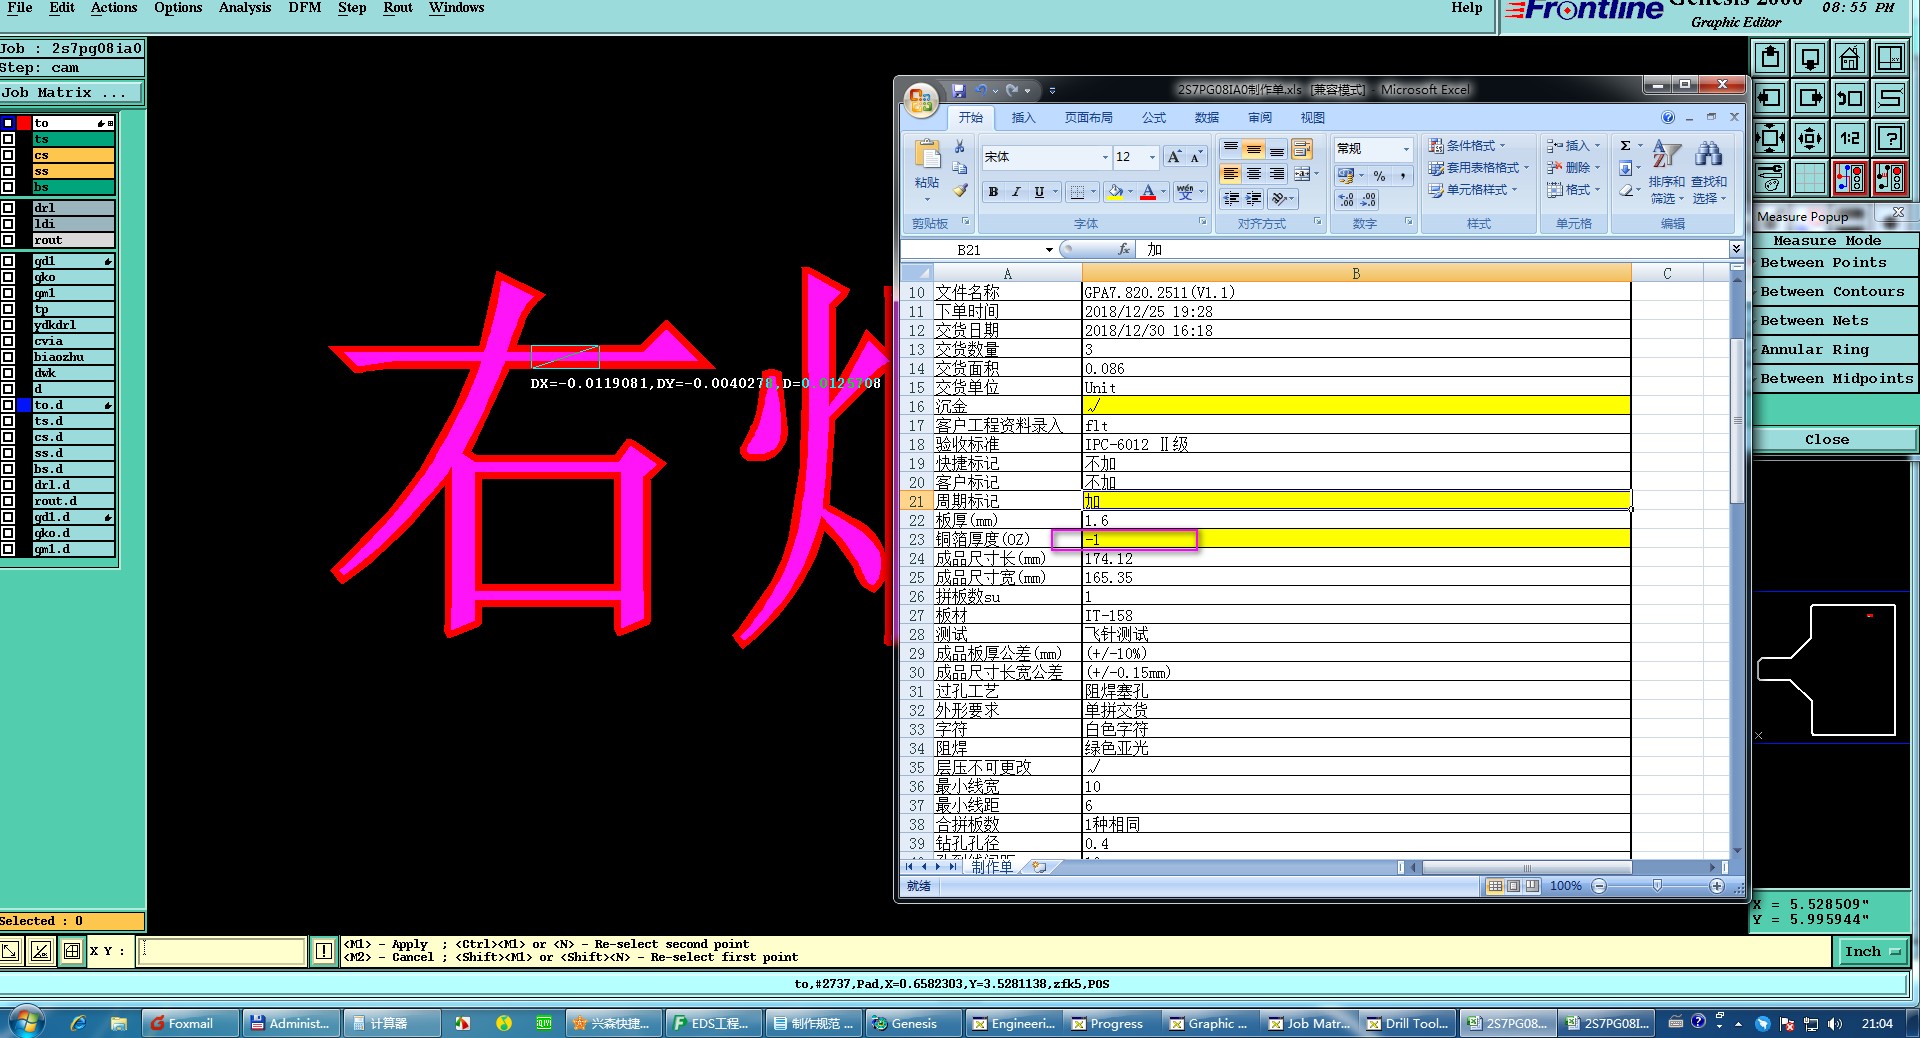Click the Center align icon in Excel
This screenshot has width=1920, height=1038.
[x=1254, y=174]
